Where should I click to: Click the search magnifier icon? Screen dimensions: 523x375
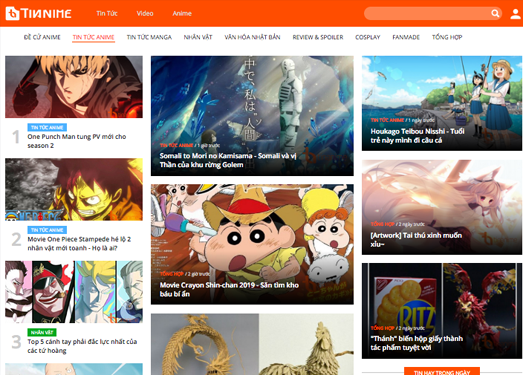(495, 13)
